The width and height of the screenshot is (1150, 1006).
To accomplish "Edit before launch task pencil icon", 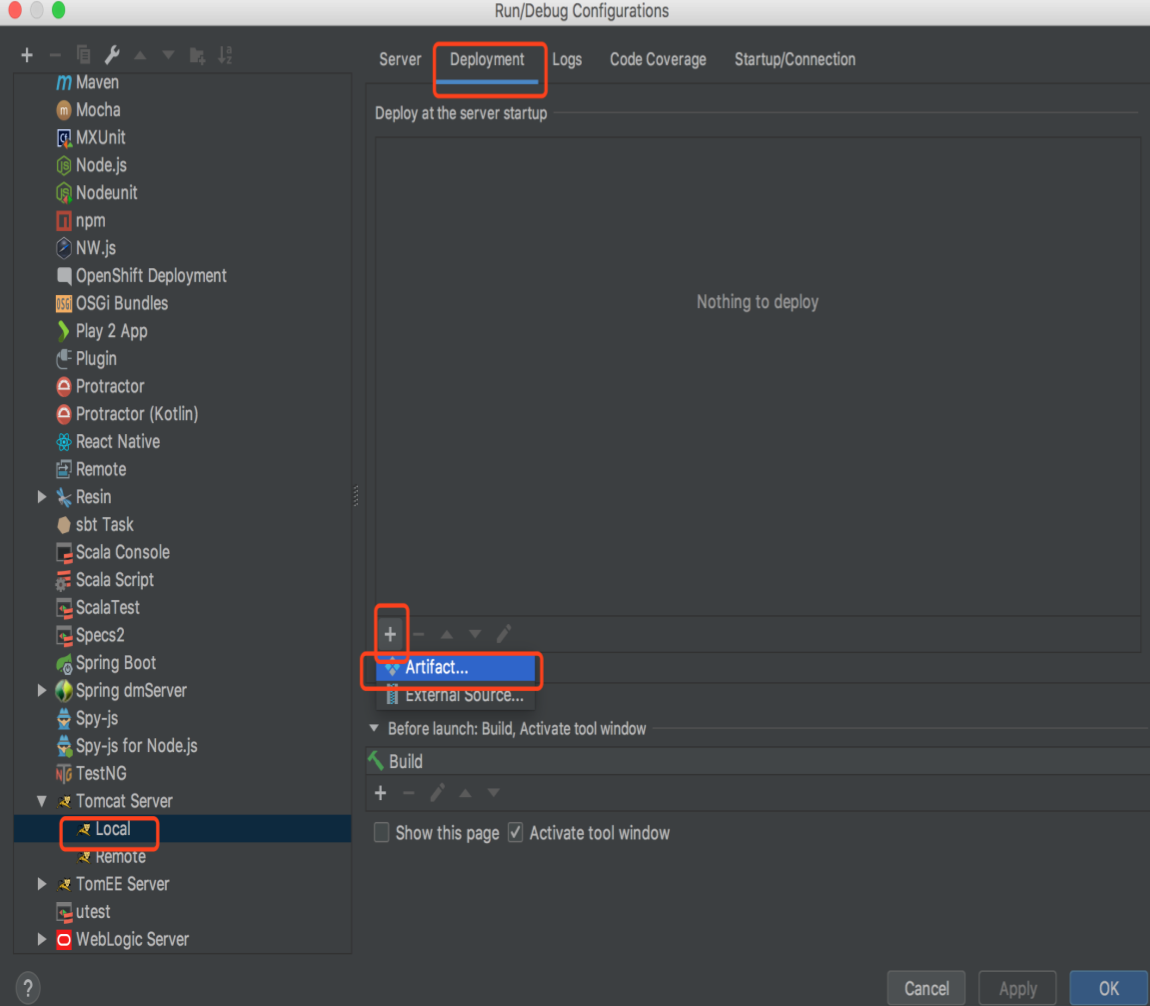I will point(437,793).
